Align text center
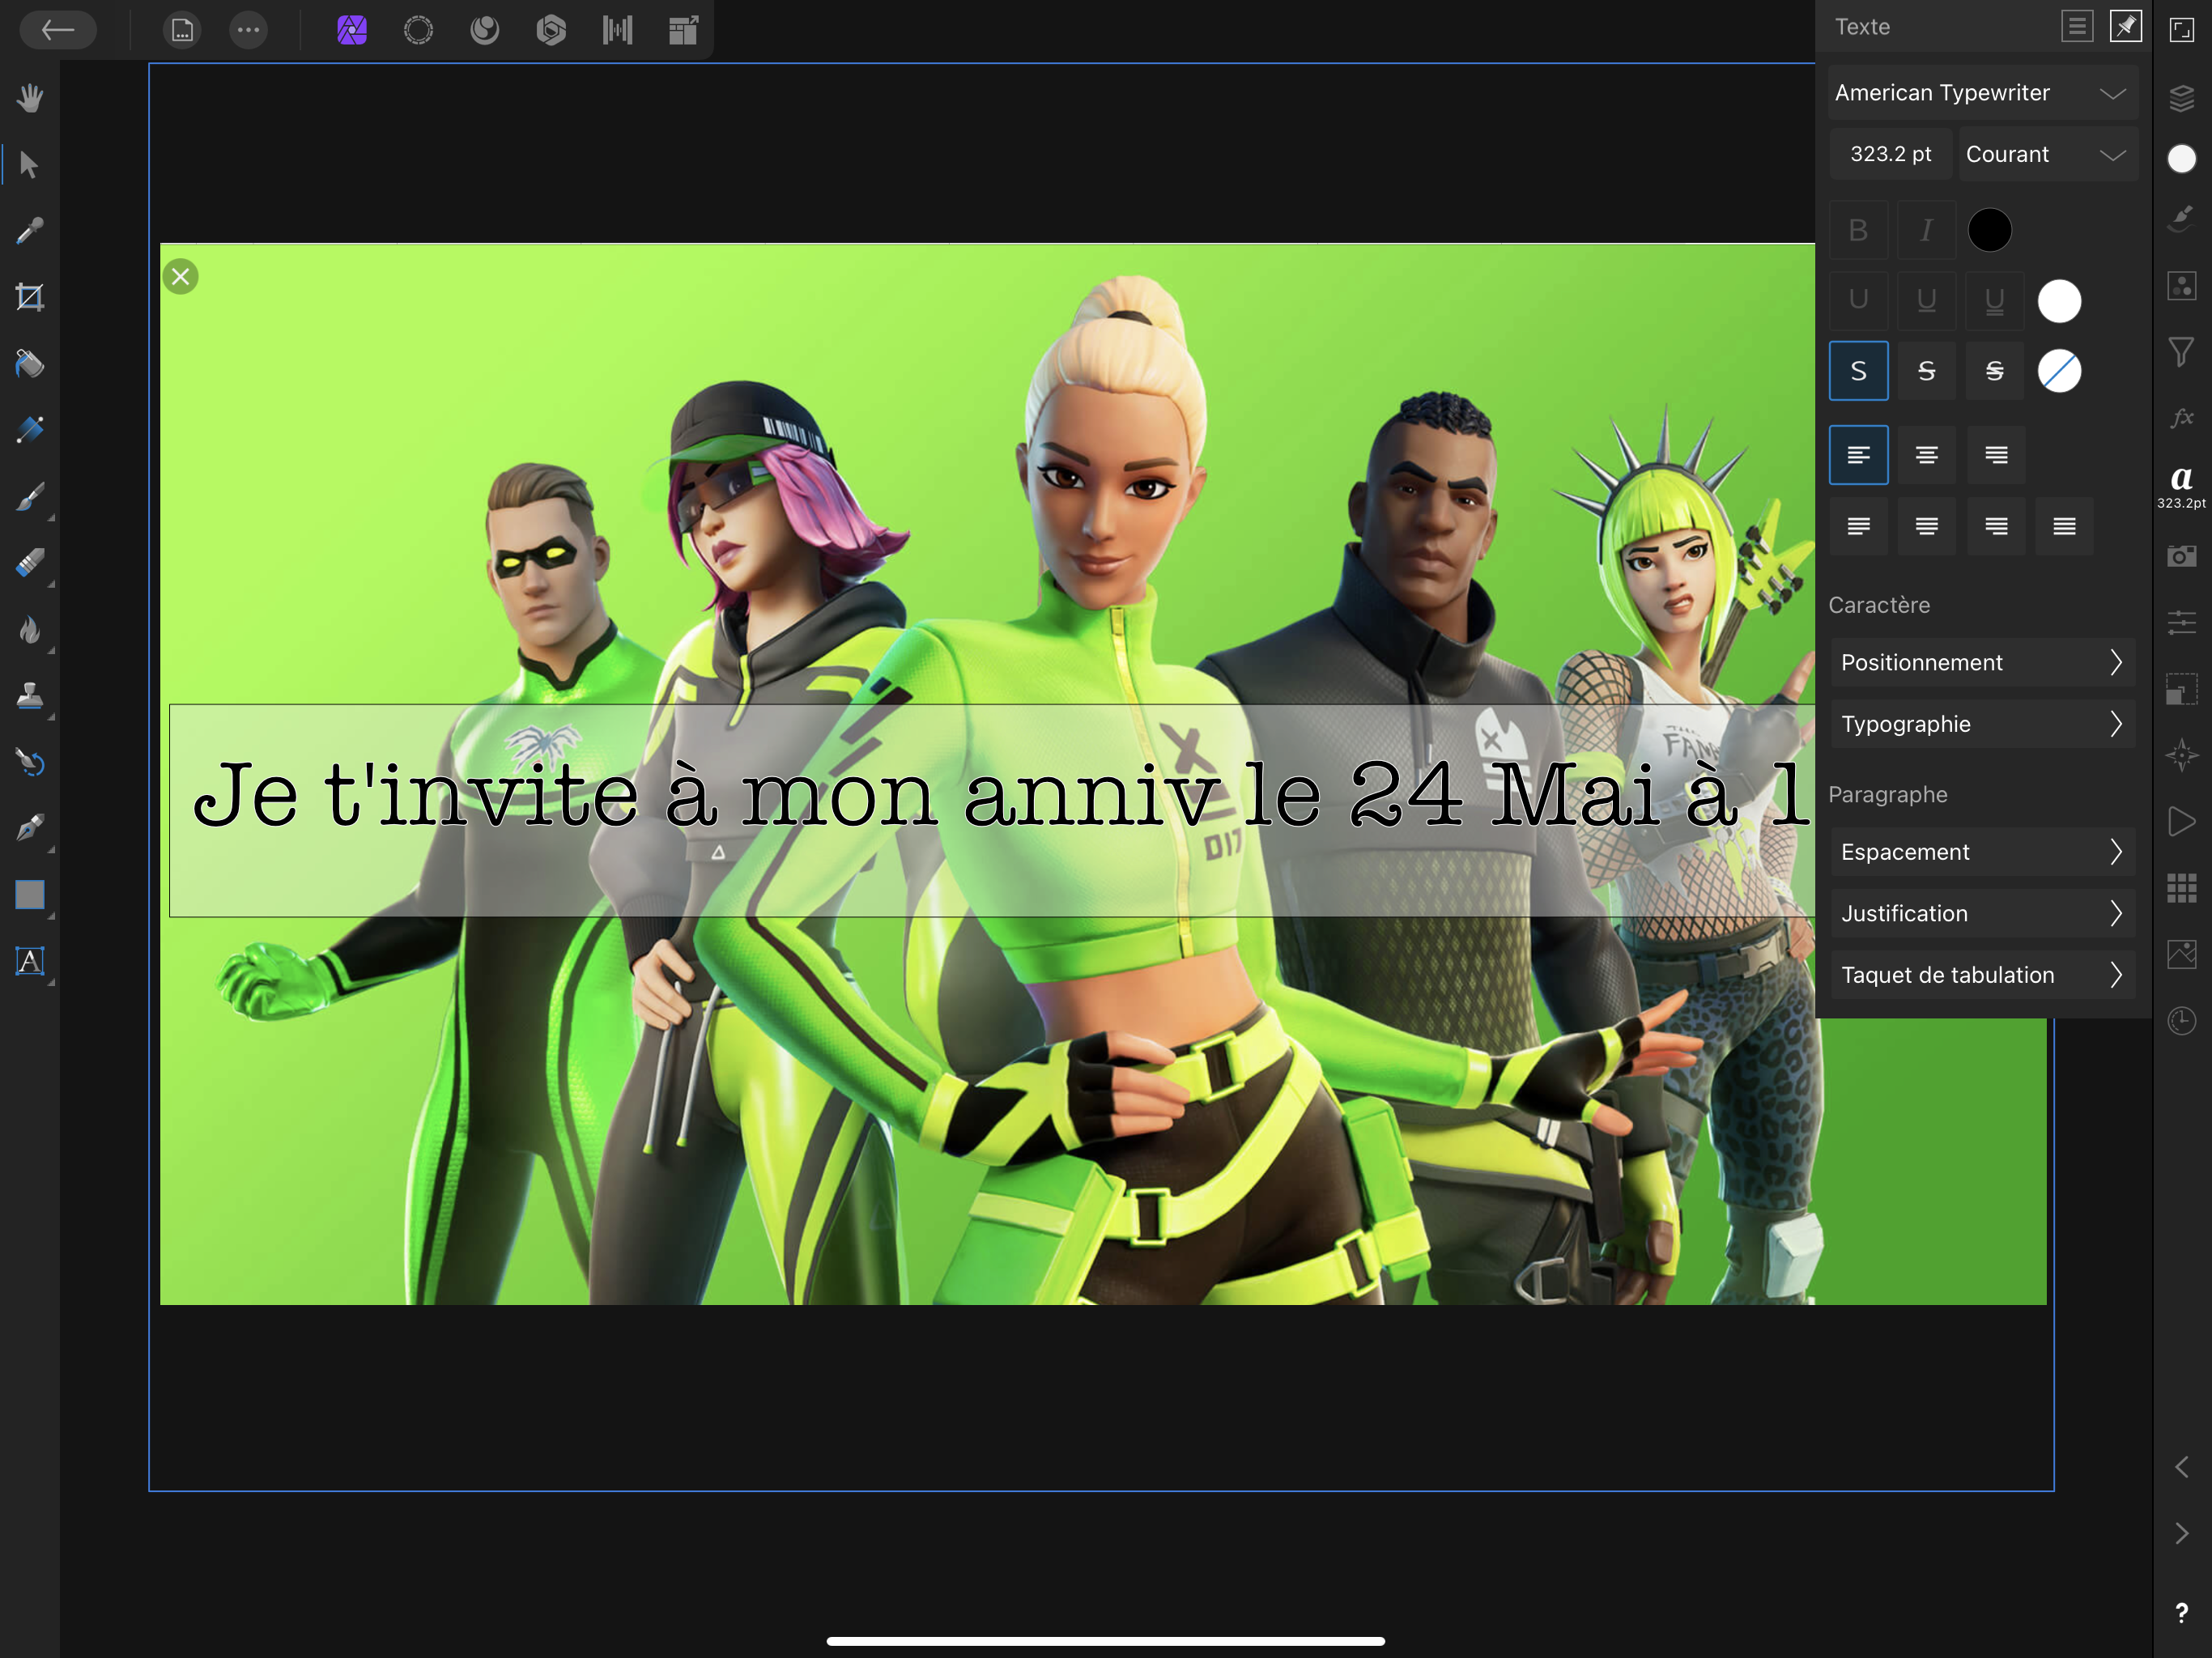The image size is (2212, 1658). click(1926, 455)
